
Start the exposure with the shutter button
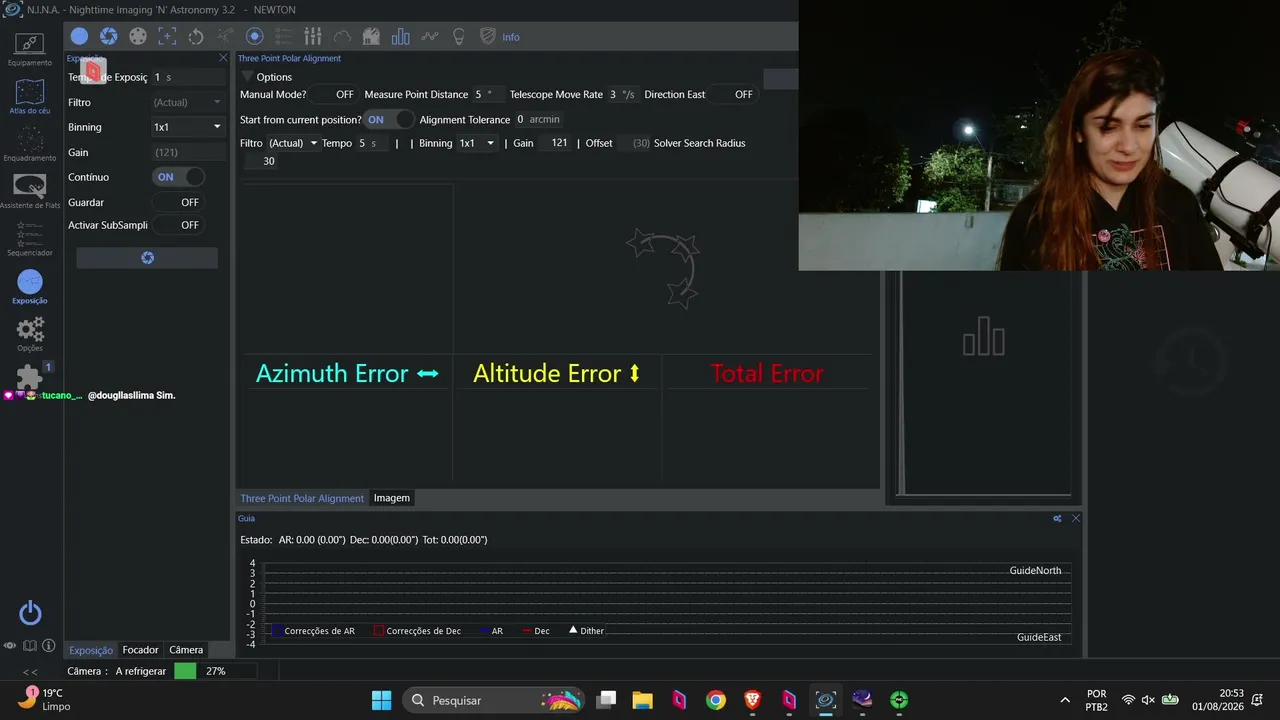147,258
